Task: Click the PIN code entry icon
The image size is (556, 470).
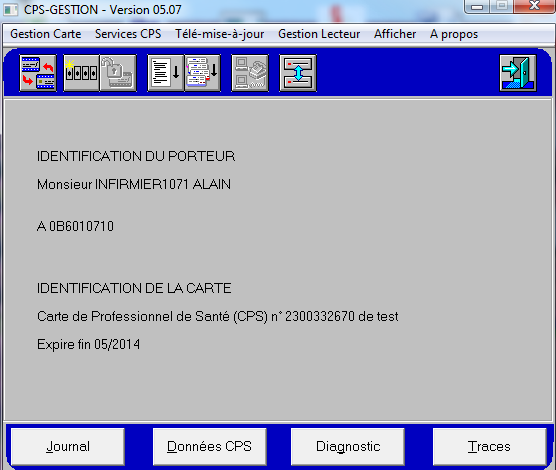Action: point(81,73)
